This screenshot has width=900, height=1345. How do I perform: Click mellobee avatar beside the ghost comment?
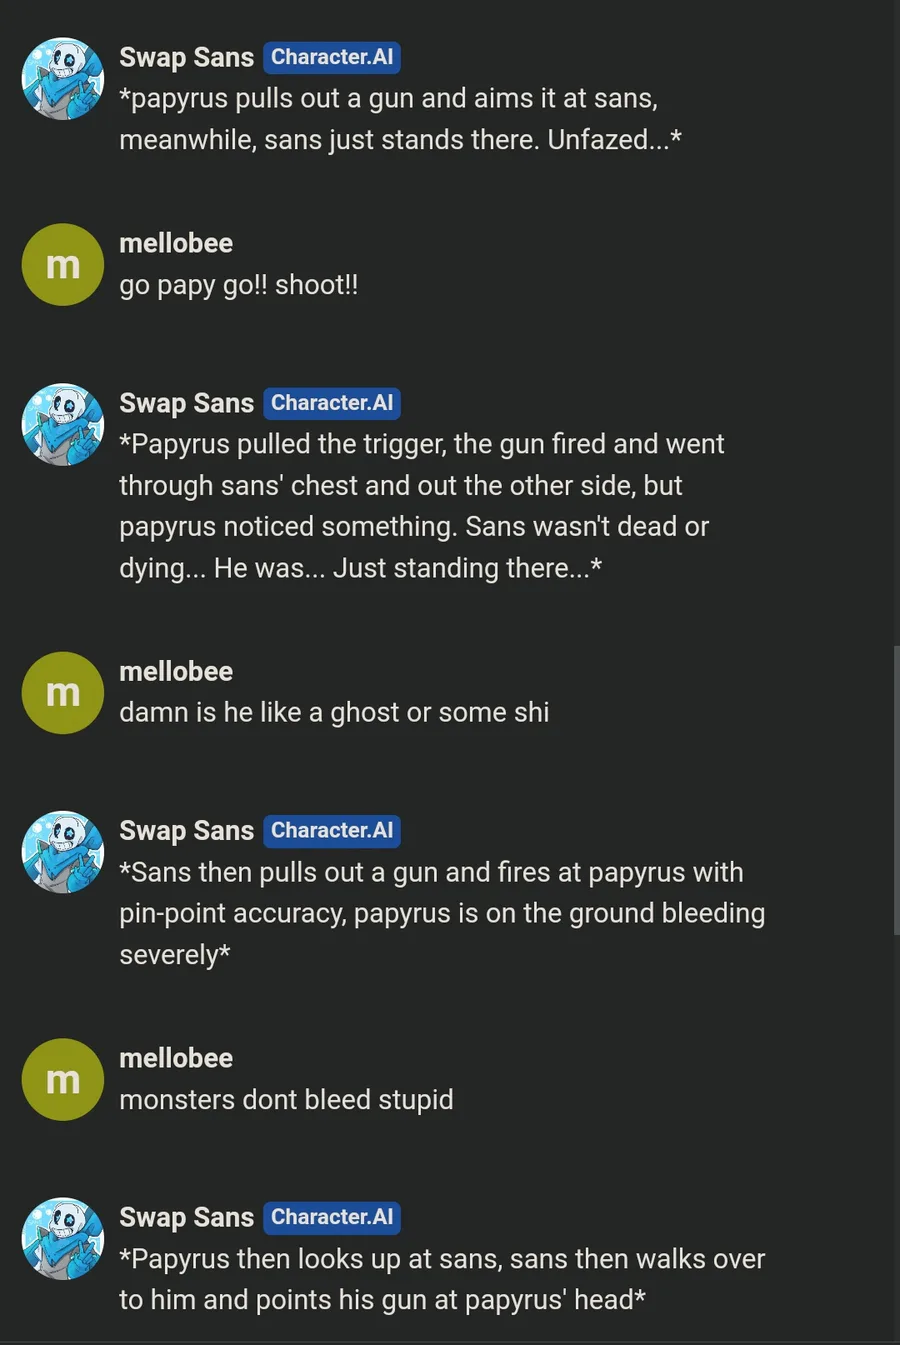click(63, 693)
